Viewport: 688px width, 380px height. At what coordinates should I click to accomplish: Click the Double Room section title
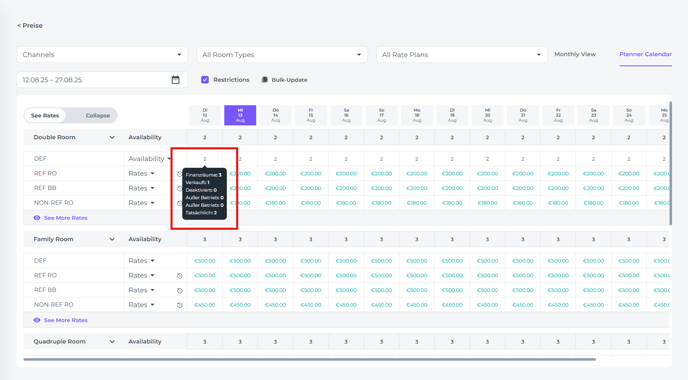[x=54, y=137]
